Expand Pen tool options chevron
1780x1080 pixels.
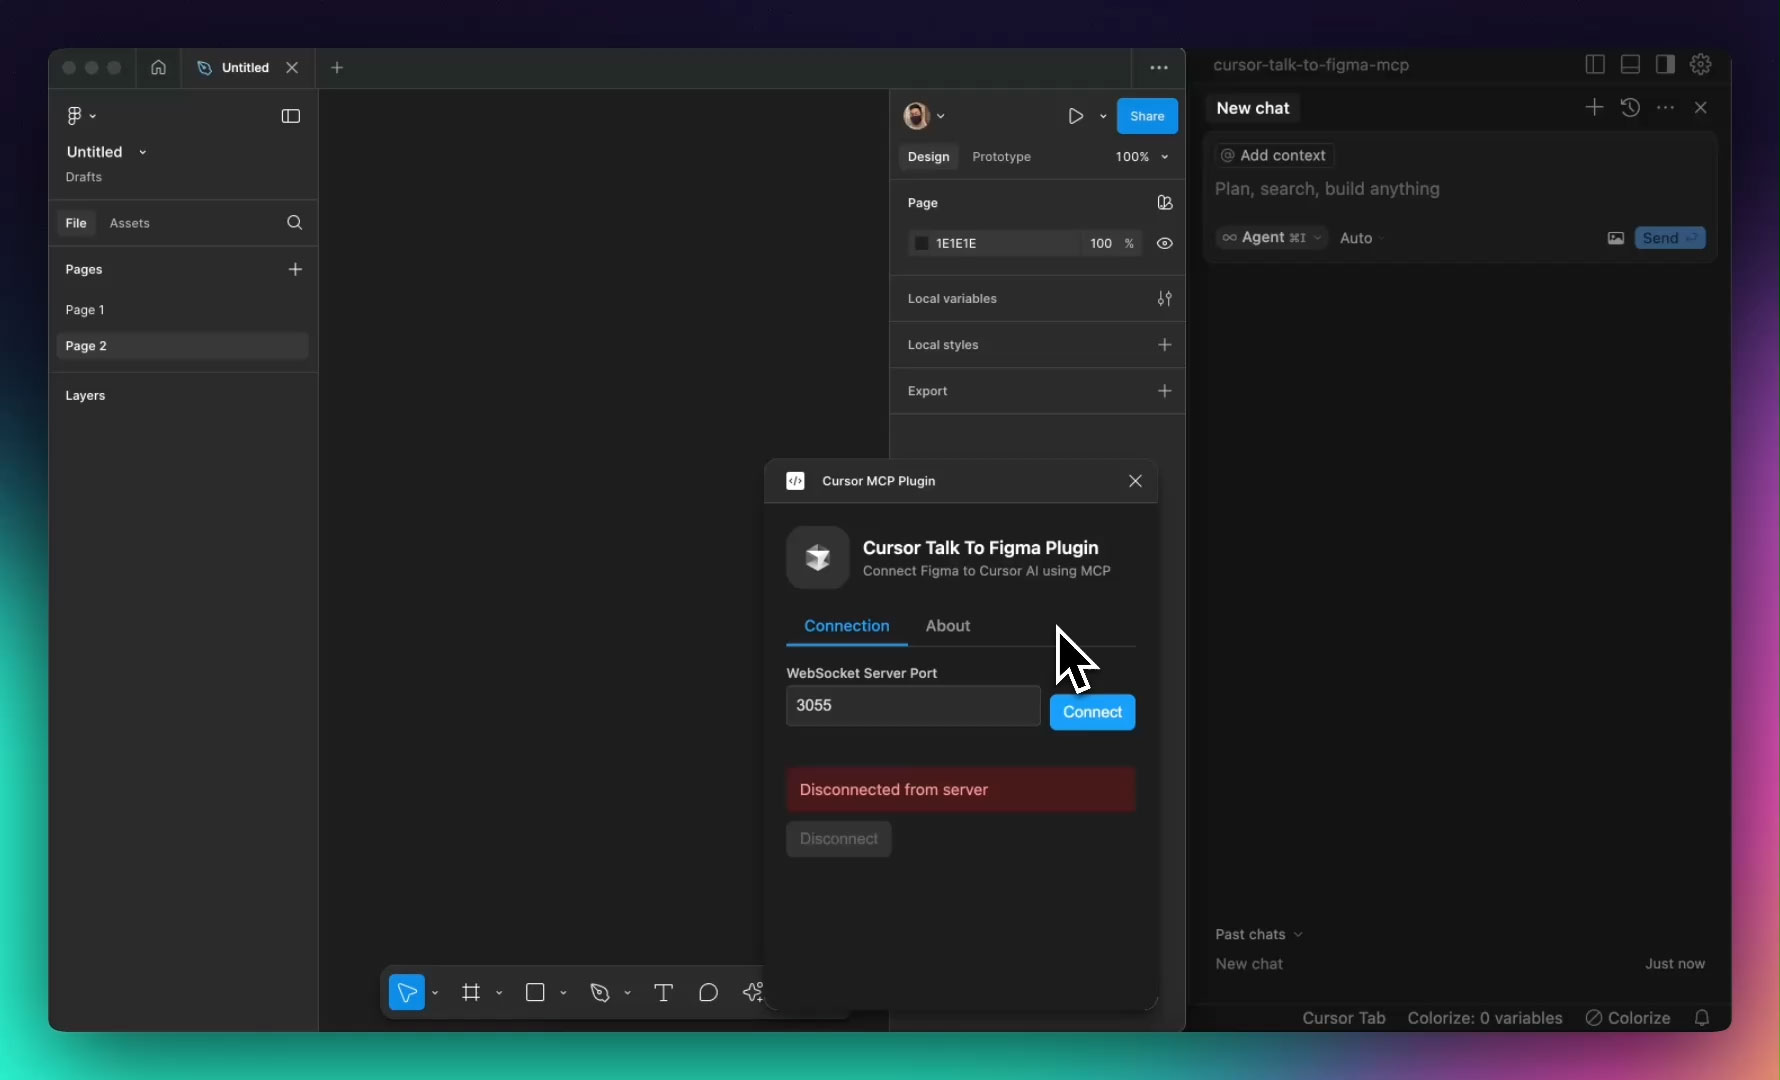(627, 993)
